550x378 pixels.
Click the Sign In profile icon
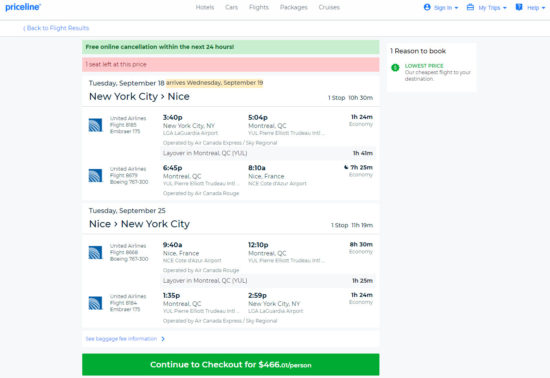[x=427, y=7]
